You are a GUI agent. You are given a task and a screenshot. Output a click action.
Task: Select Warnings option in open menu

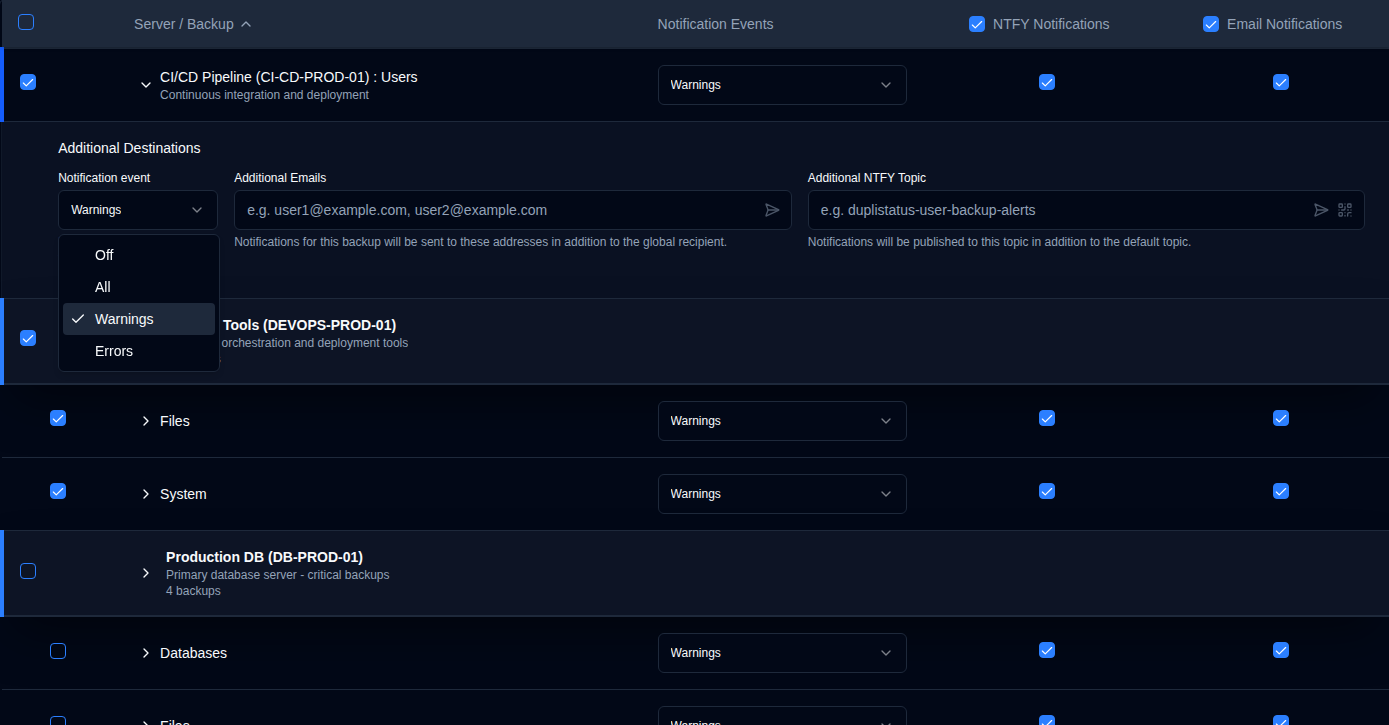tap(139, 319)
